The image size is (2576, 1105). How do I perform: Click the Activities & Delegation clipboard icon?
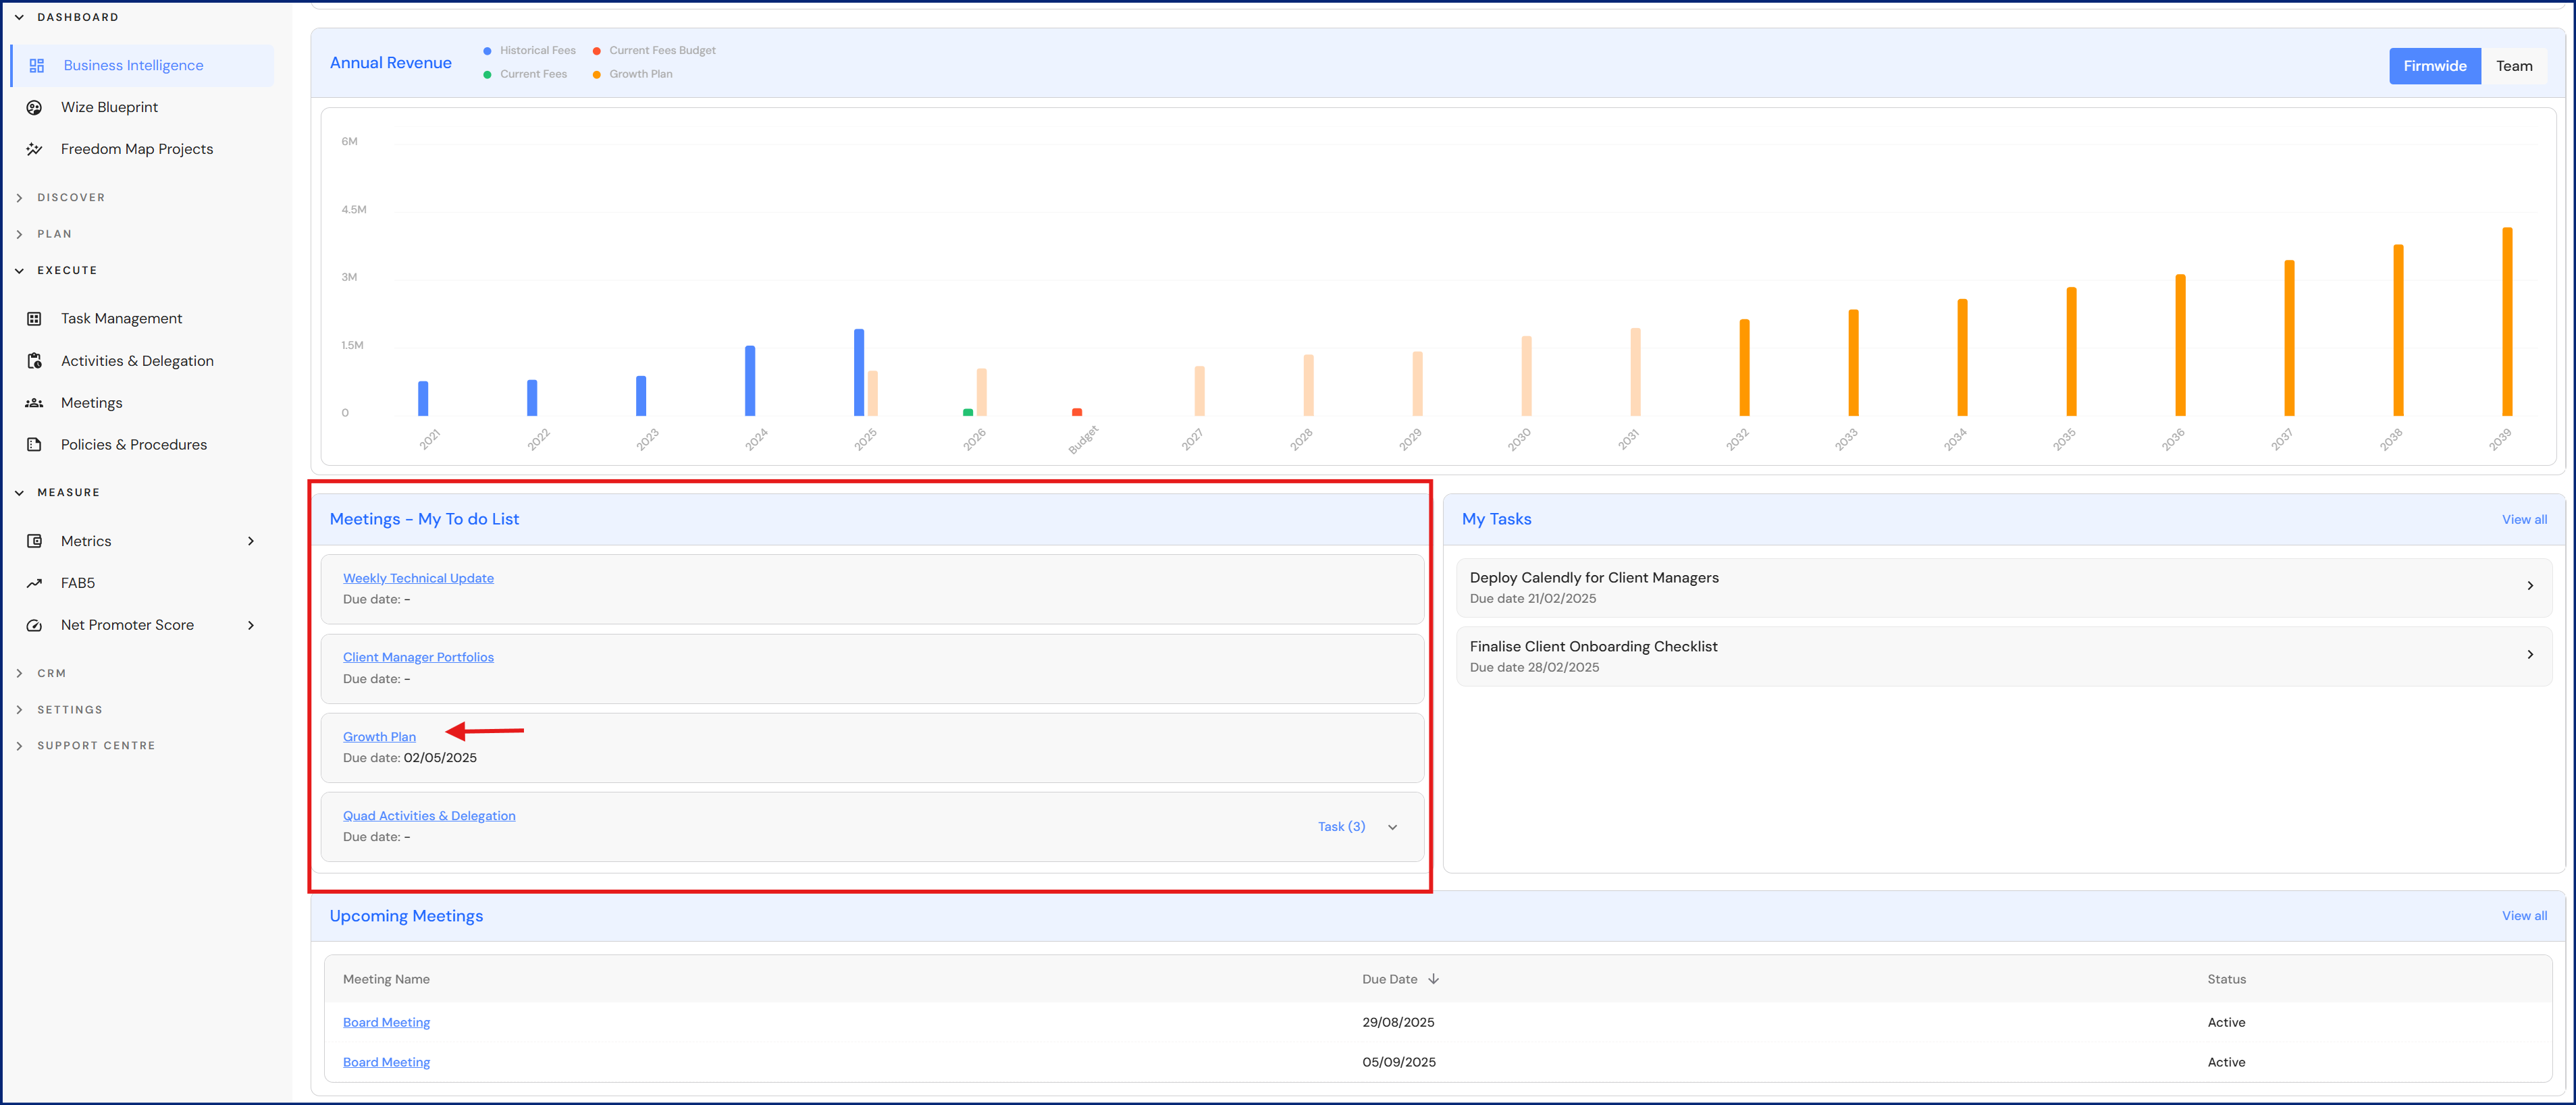click(34, 361)
